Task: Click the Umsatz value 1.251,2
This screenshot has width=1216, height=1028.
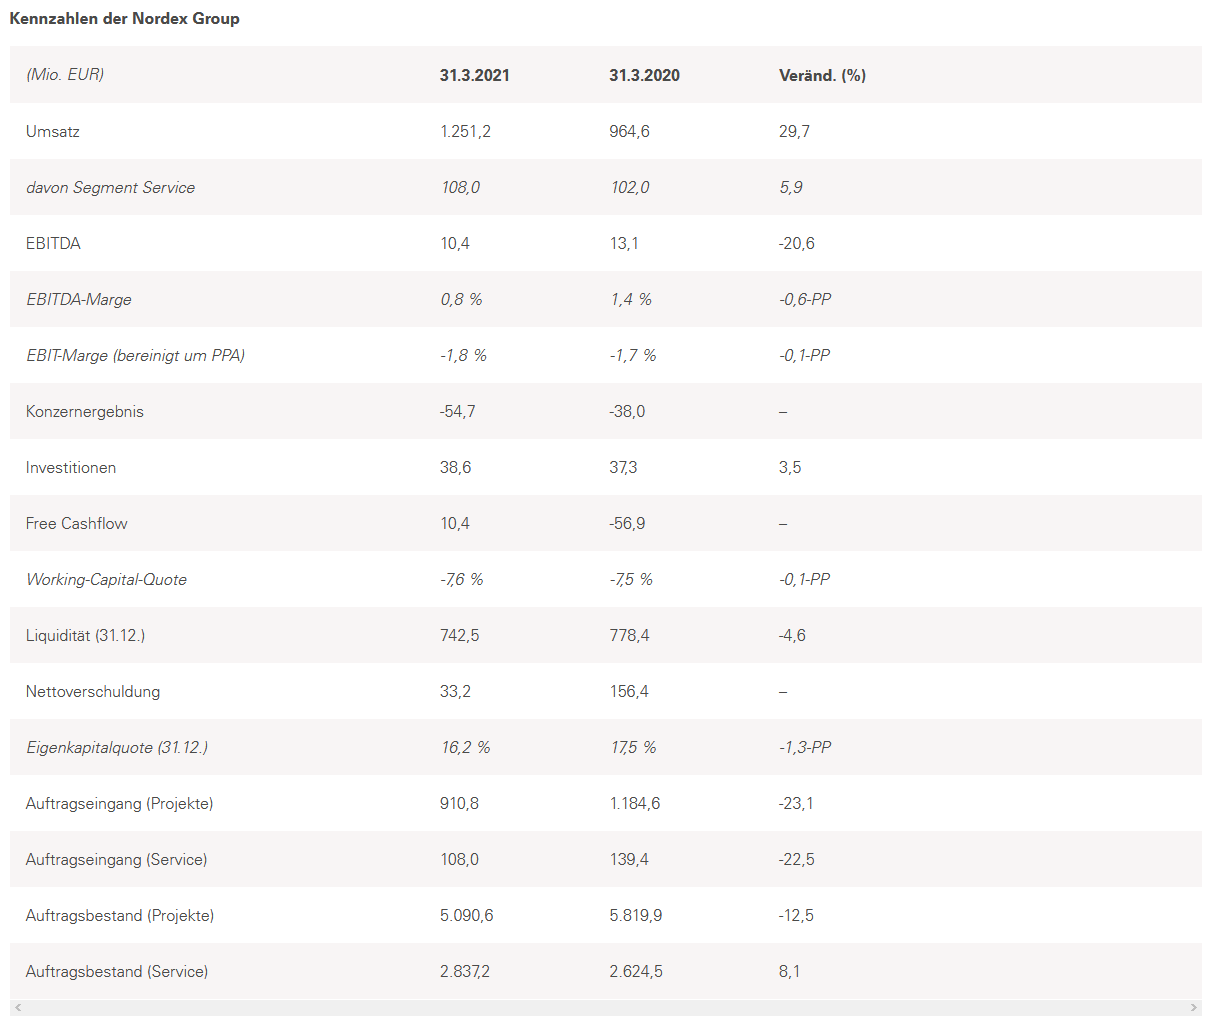Action: click(x=465, y=131)
